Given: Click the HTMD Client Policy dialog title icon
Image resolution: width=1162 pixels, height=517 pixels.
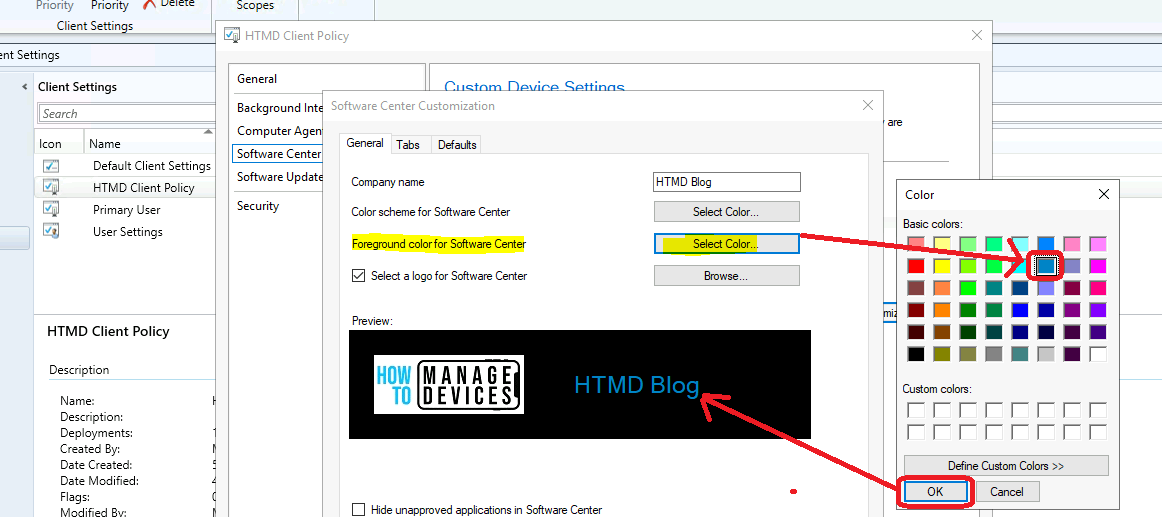Looking at the screenshot, I should tap(231, 36).
